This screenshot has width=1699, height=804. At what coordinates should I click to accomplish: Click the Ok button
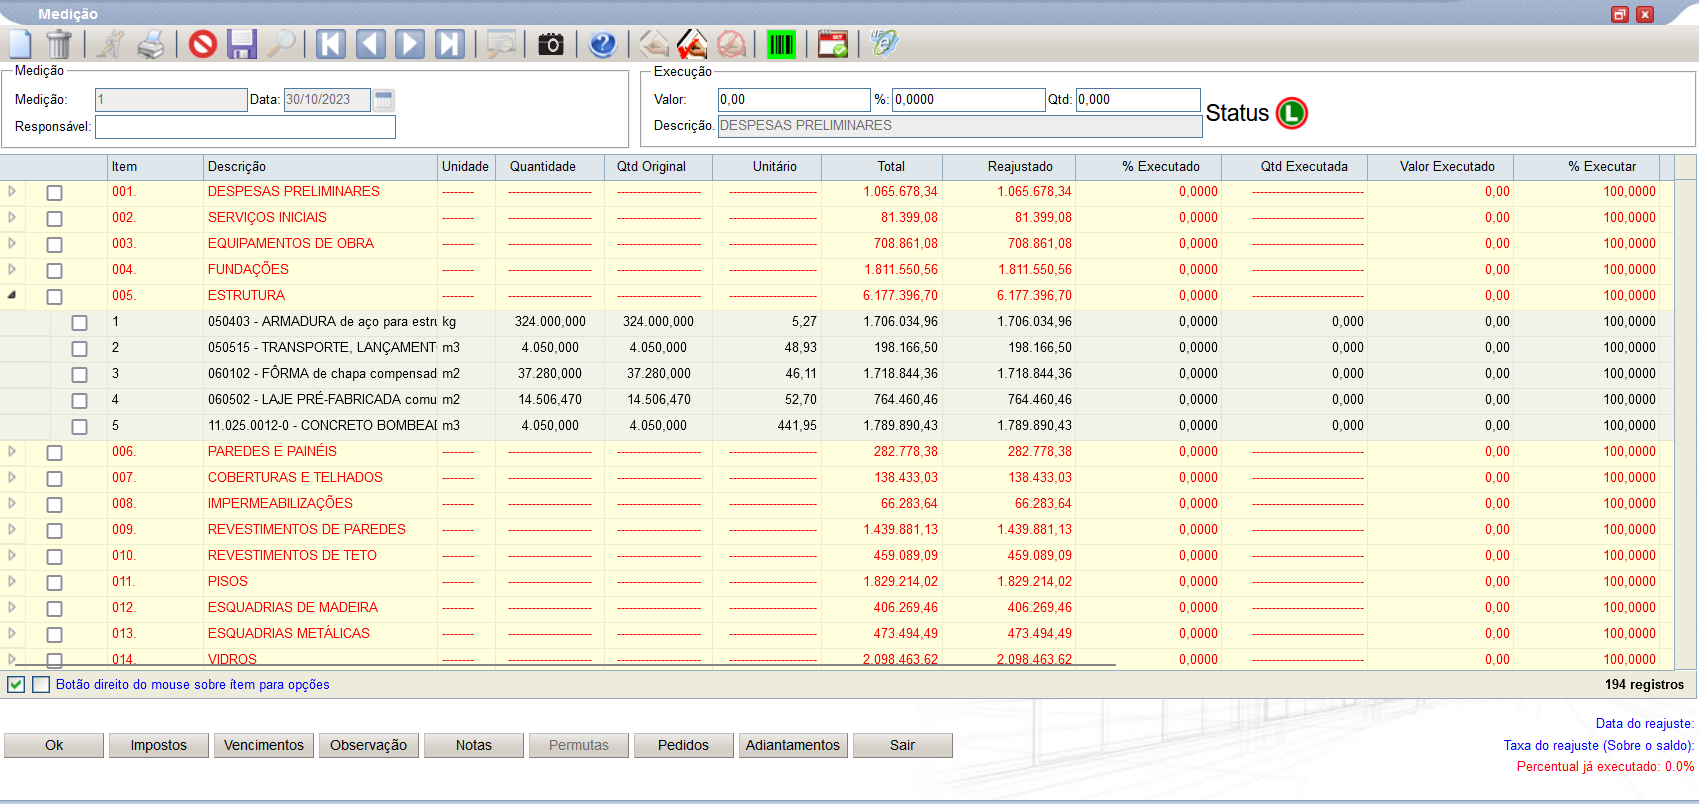coord(54,745)
